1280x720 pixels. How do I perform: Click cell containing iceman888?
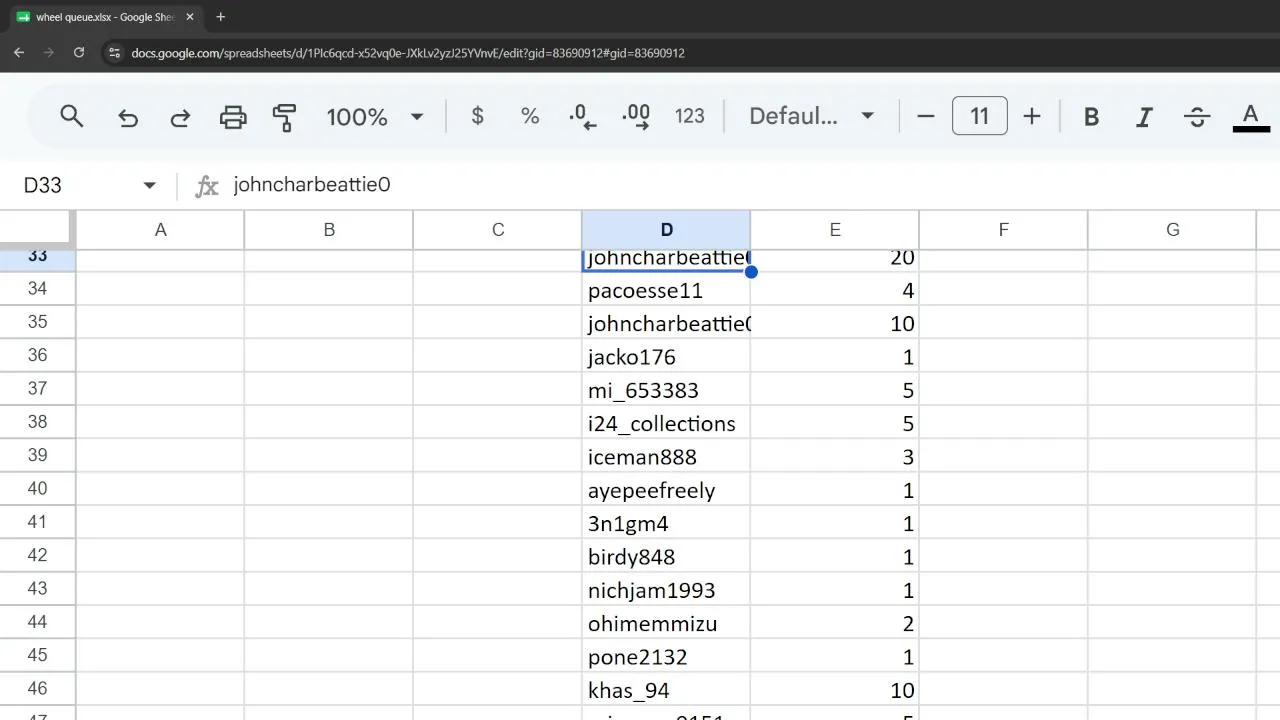point(666,457)
